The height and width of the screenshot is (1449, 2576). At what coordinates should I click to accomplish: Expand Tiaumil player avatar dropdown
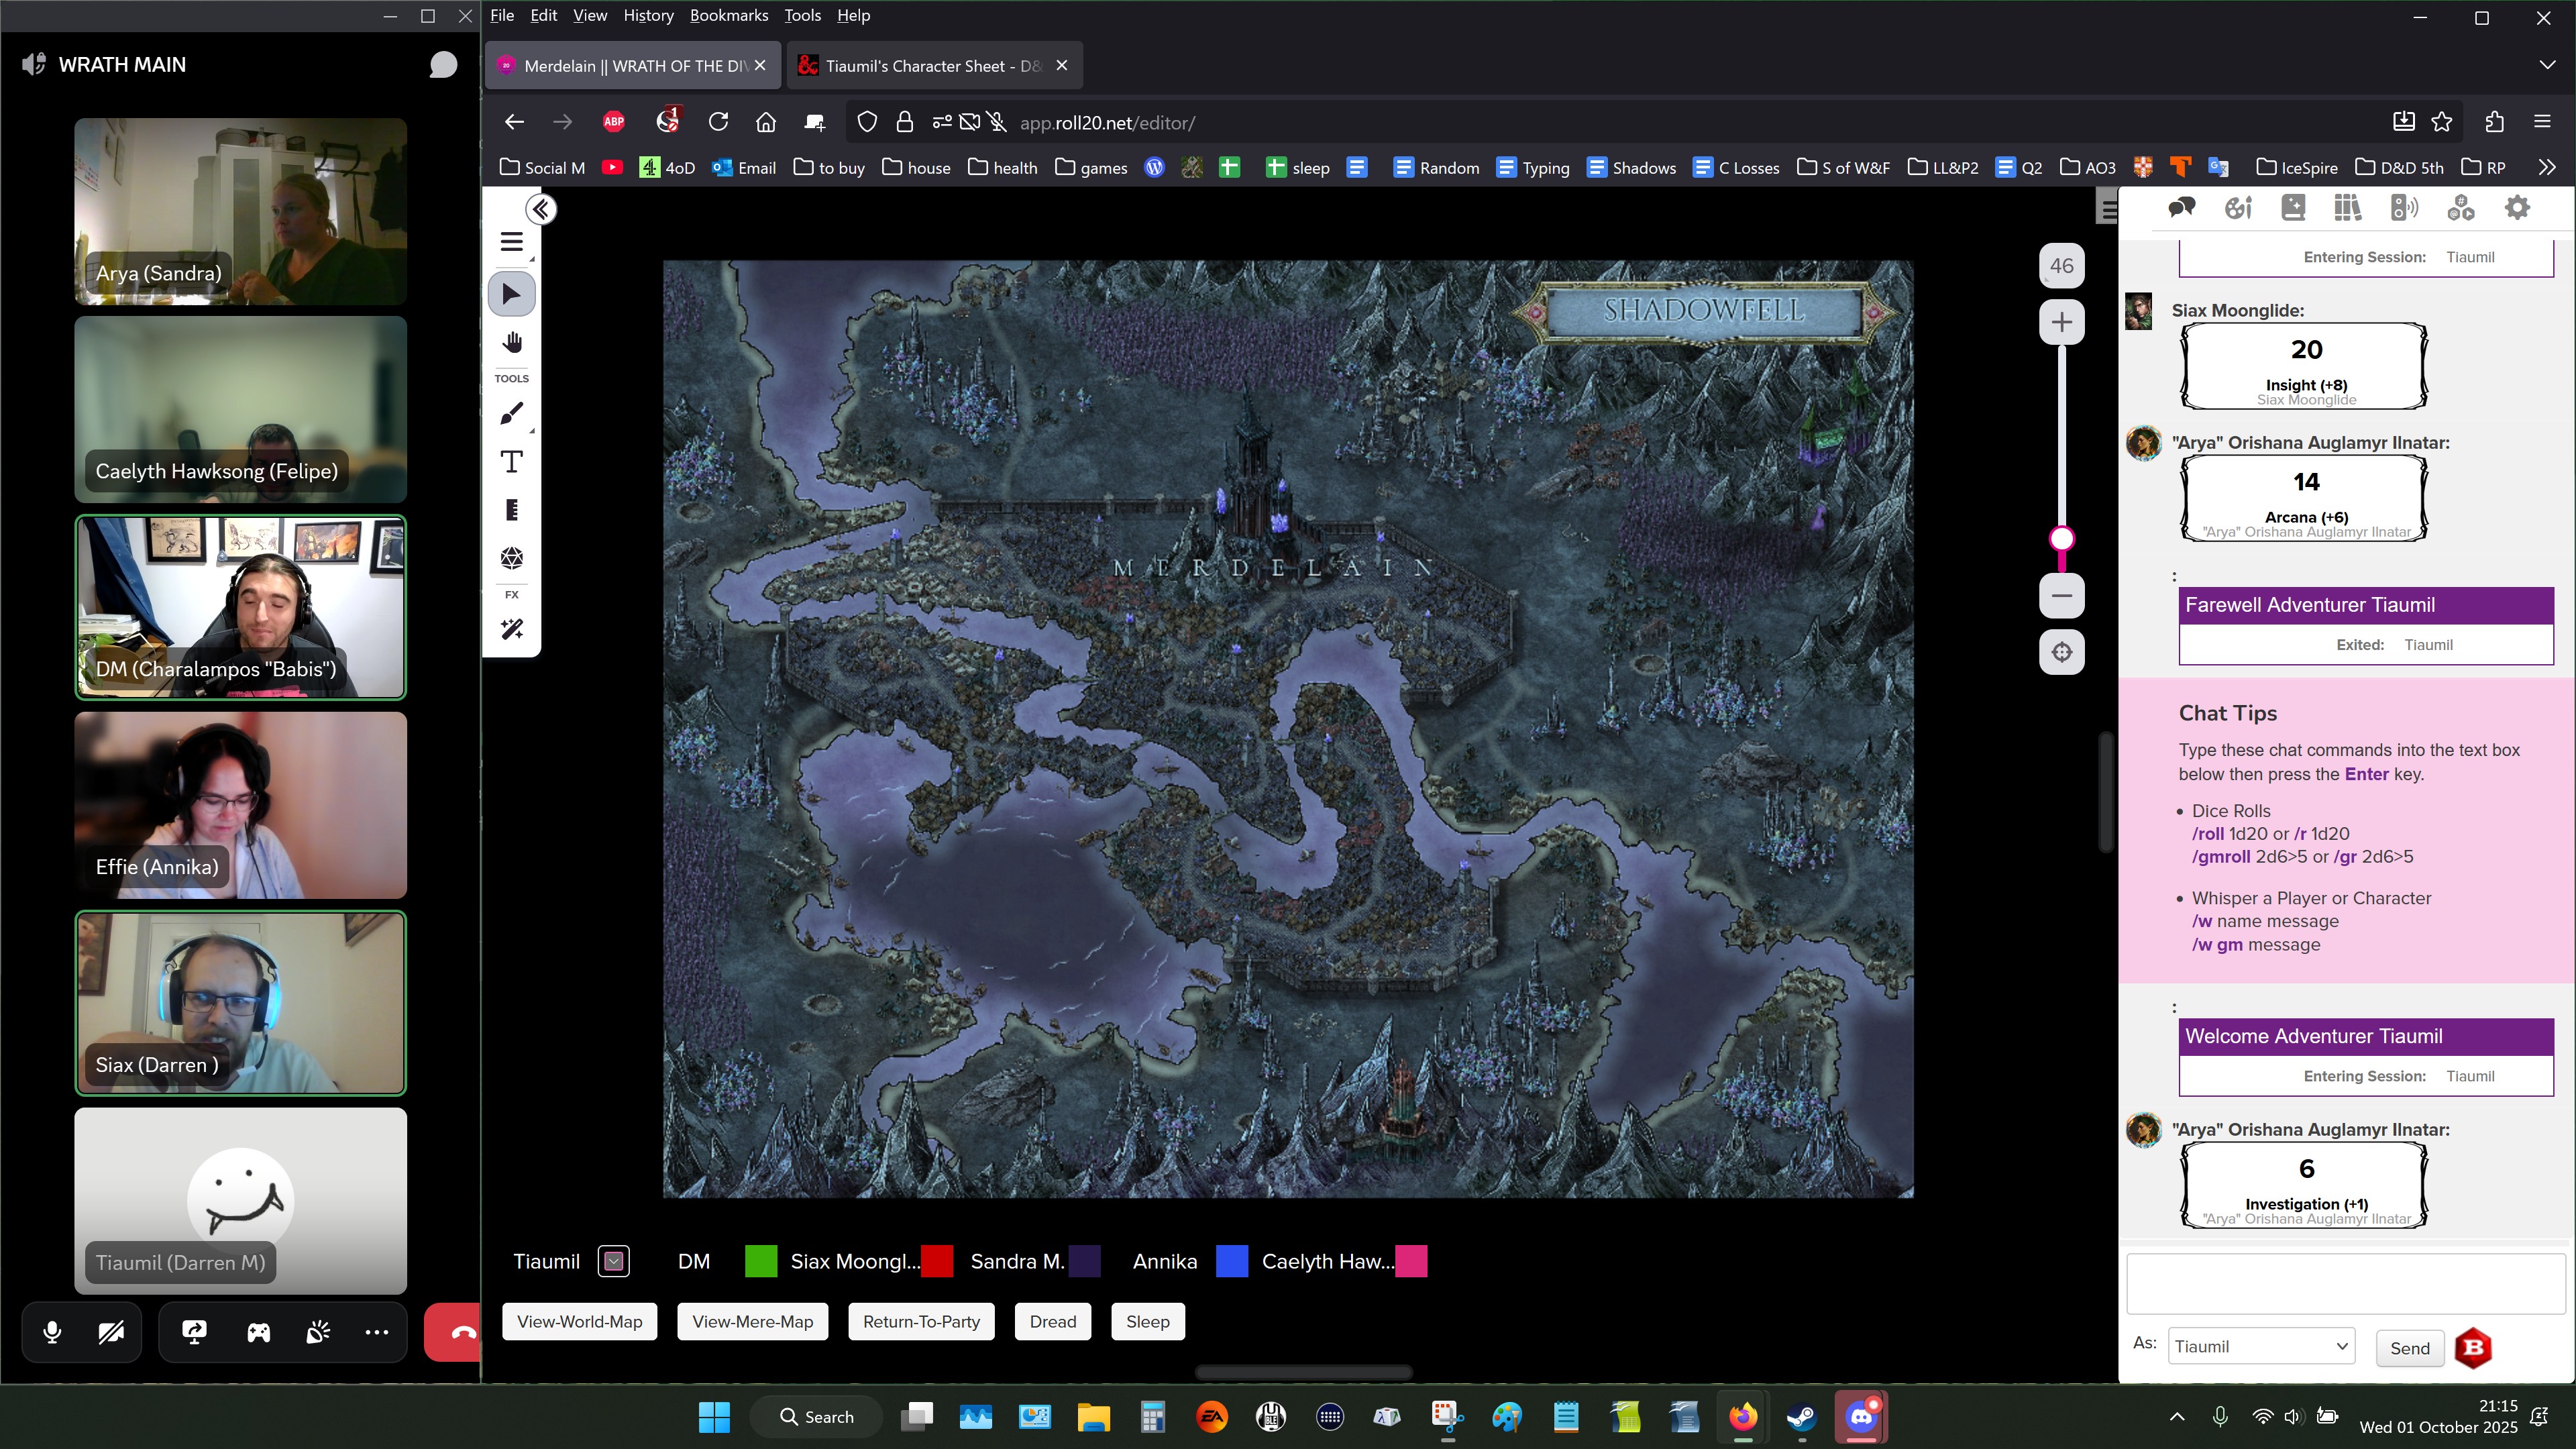click(x=613, y=1262)
